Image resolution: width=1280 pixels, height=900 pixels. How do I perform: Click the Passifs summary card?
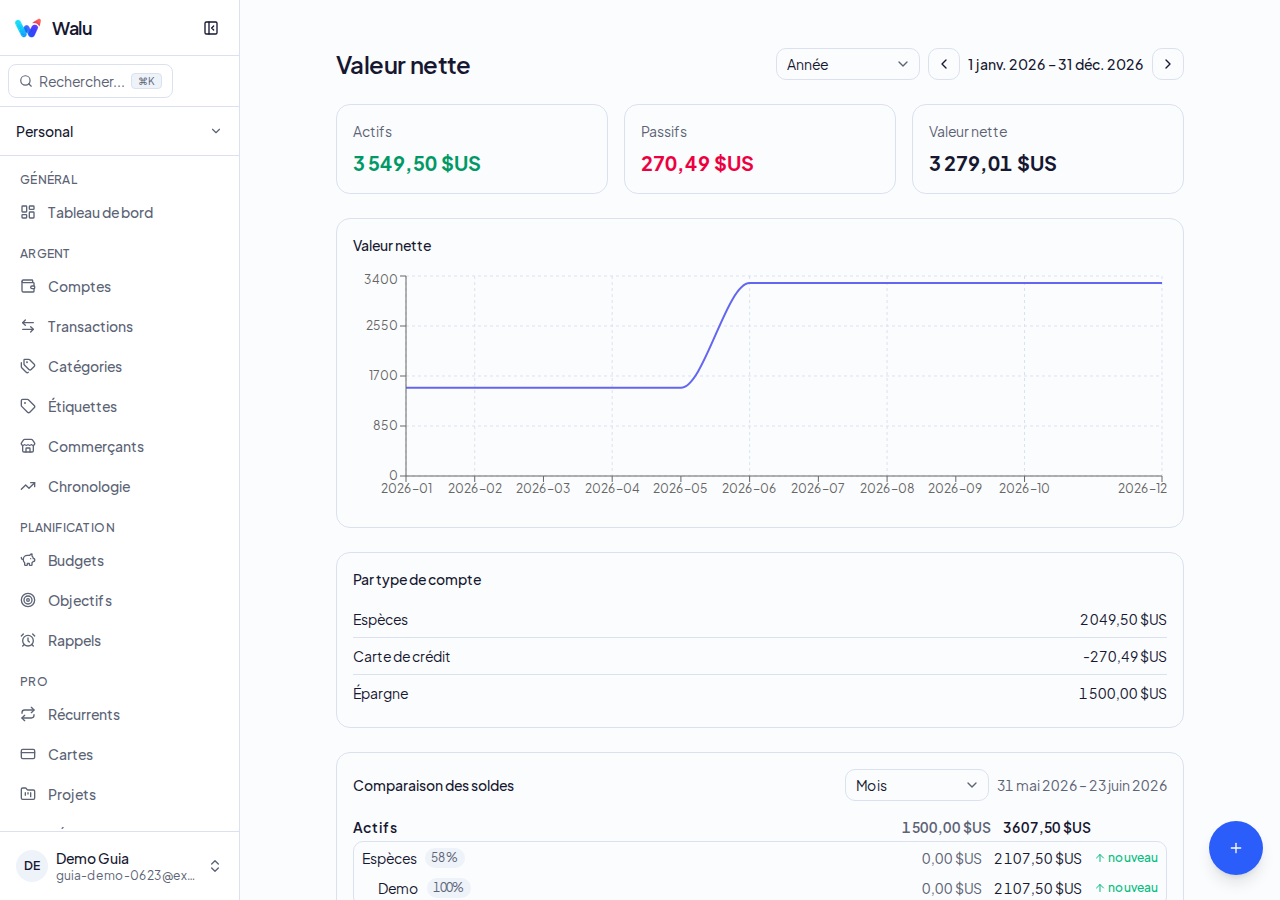tap(760, 149)
